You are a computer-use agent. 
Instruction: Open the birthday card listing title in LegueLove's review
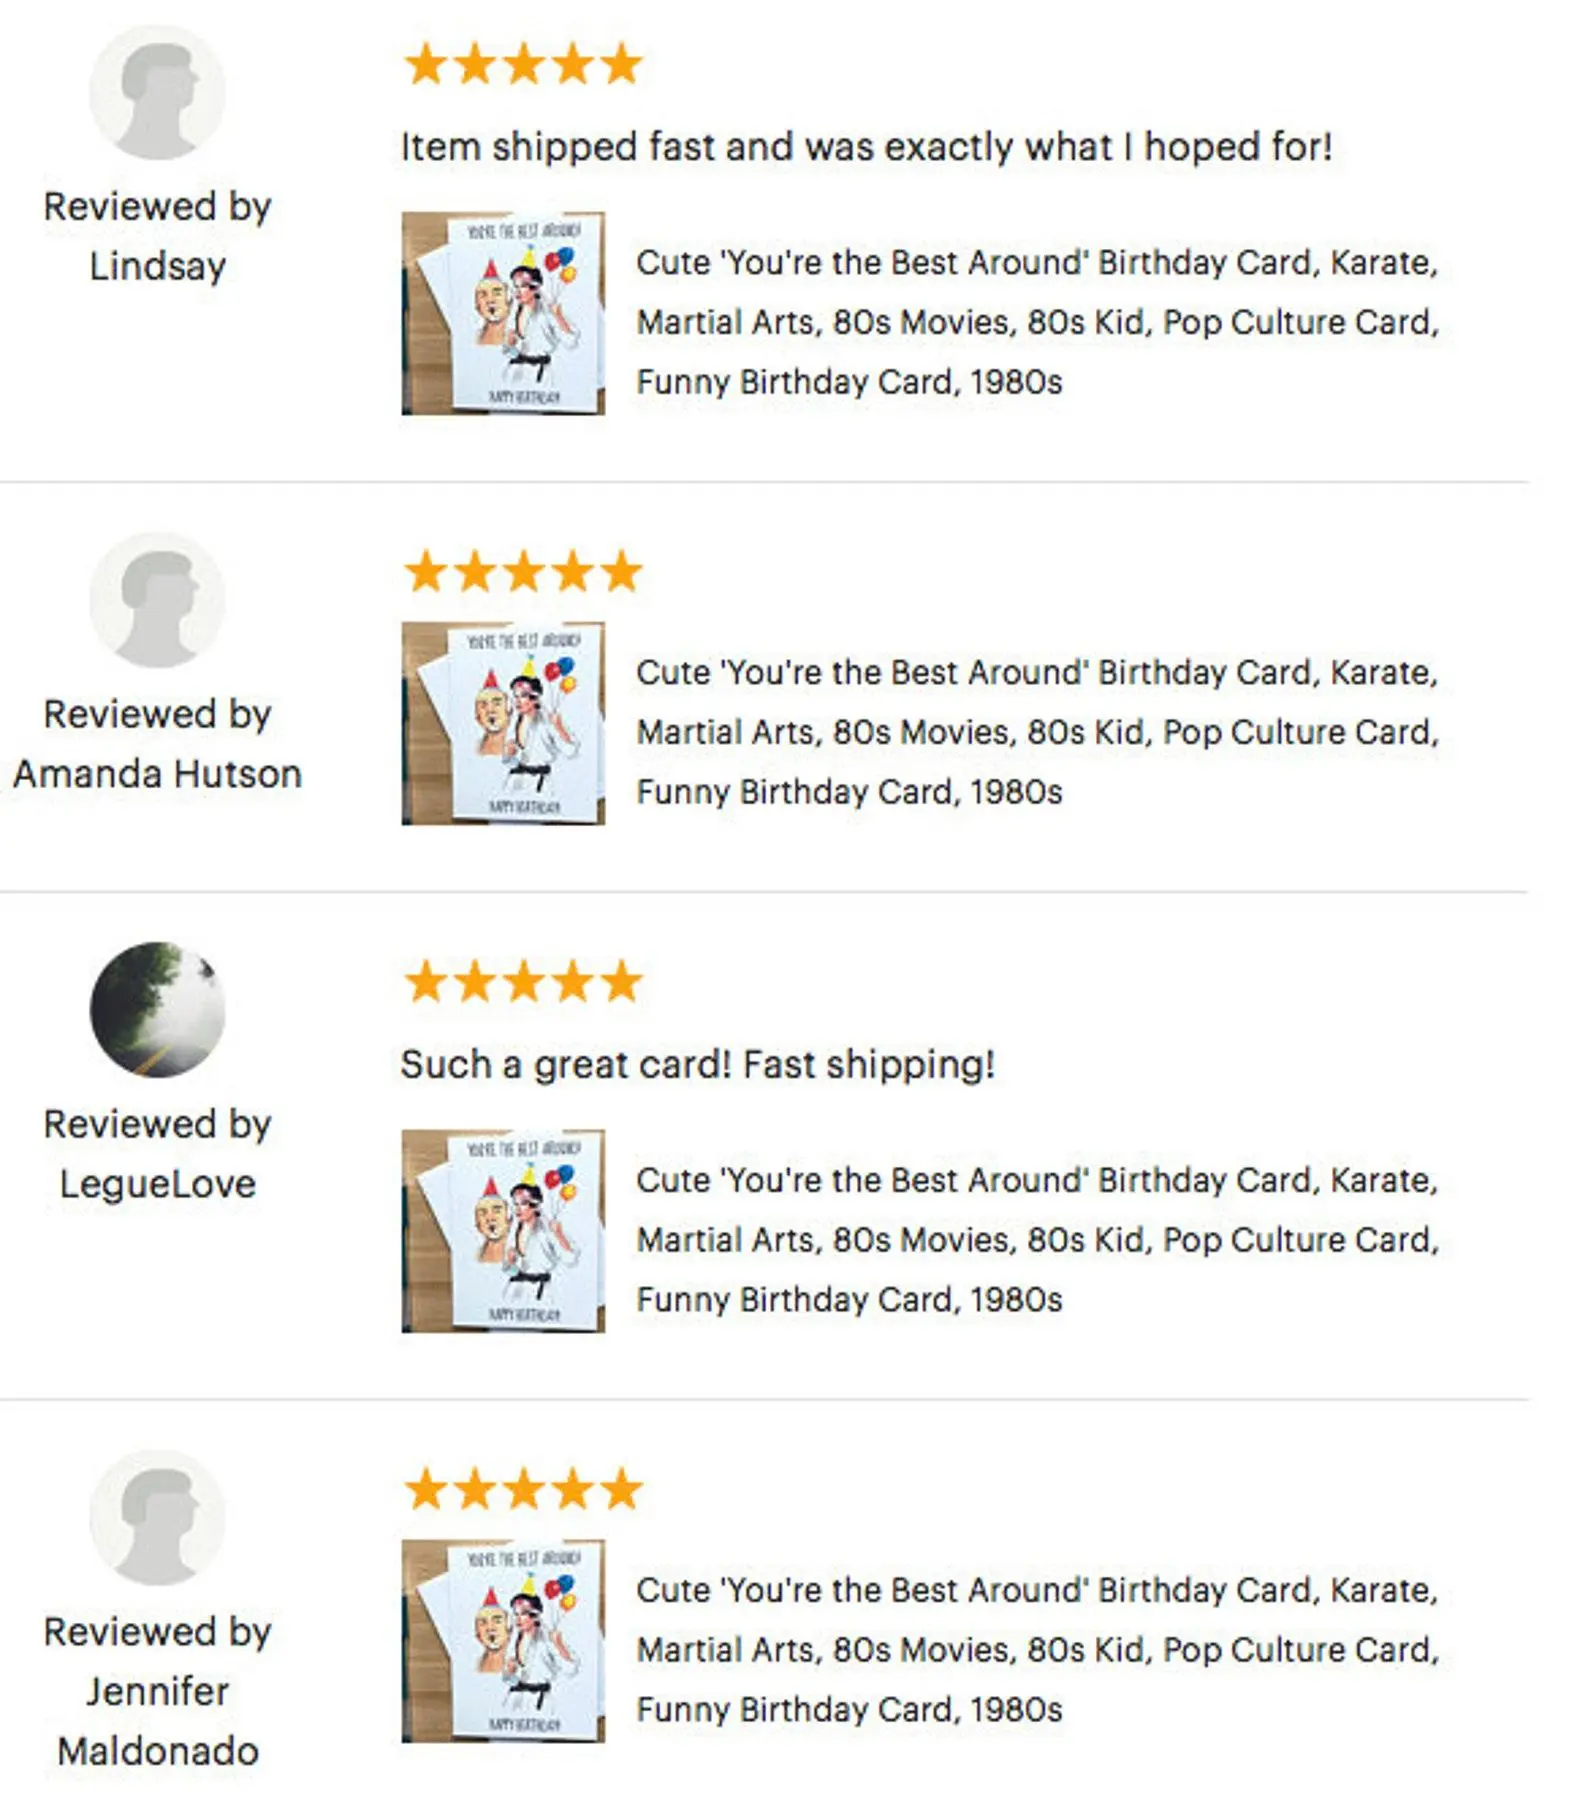(1037, 1240)
